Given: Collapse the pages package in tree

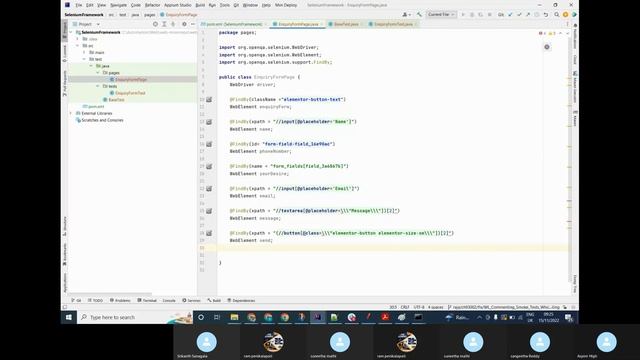Looking at the screenshot, I should click(98, 73).
